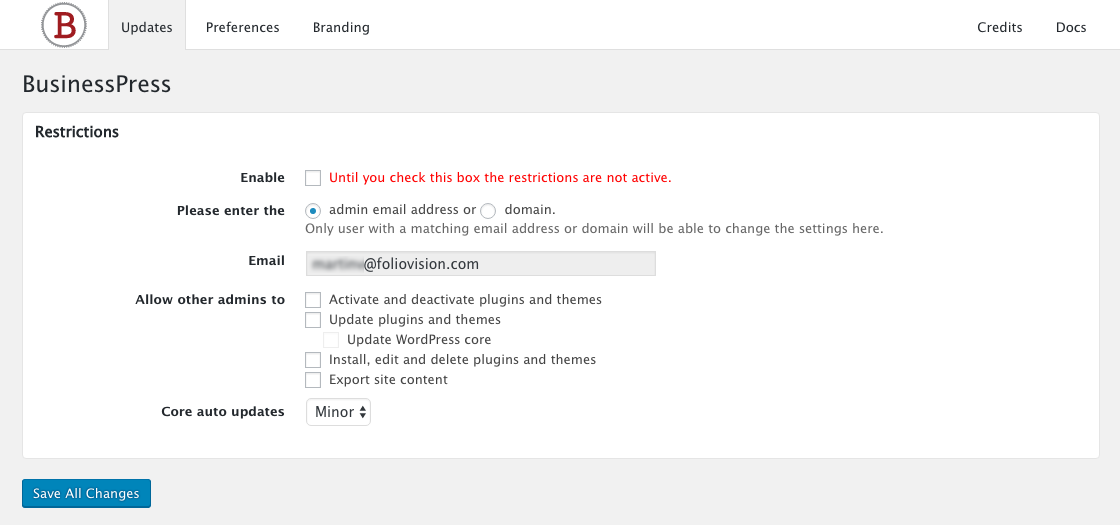1120x525 pixels.
Task: Tick Update plugins and themes checkbox
Action: pos(313,320)
